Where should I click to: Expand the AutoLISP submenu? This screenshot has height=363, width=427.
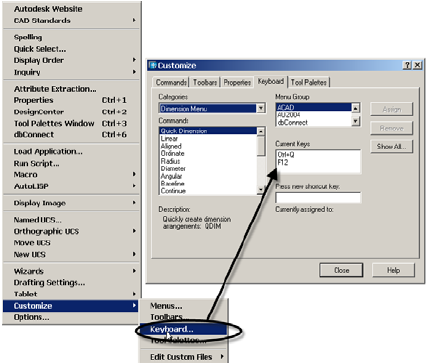click(x=71, y=186)
